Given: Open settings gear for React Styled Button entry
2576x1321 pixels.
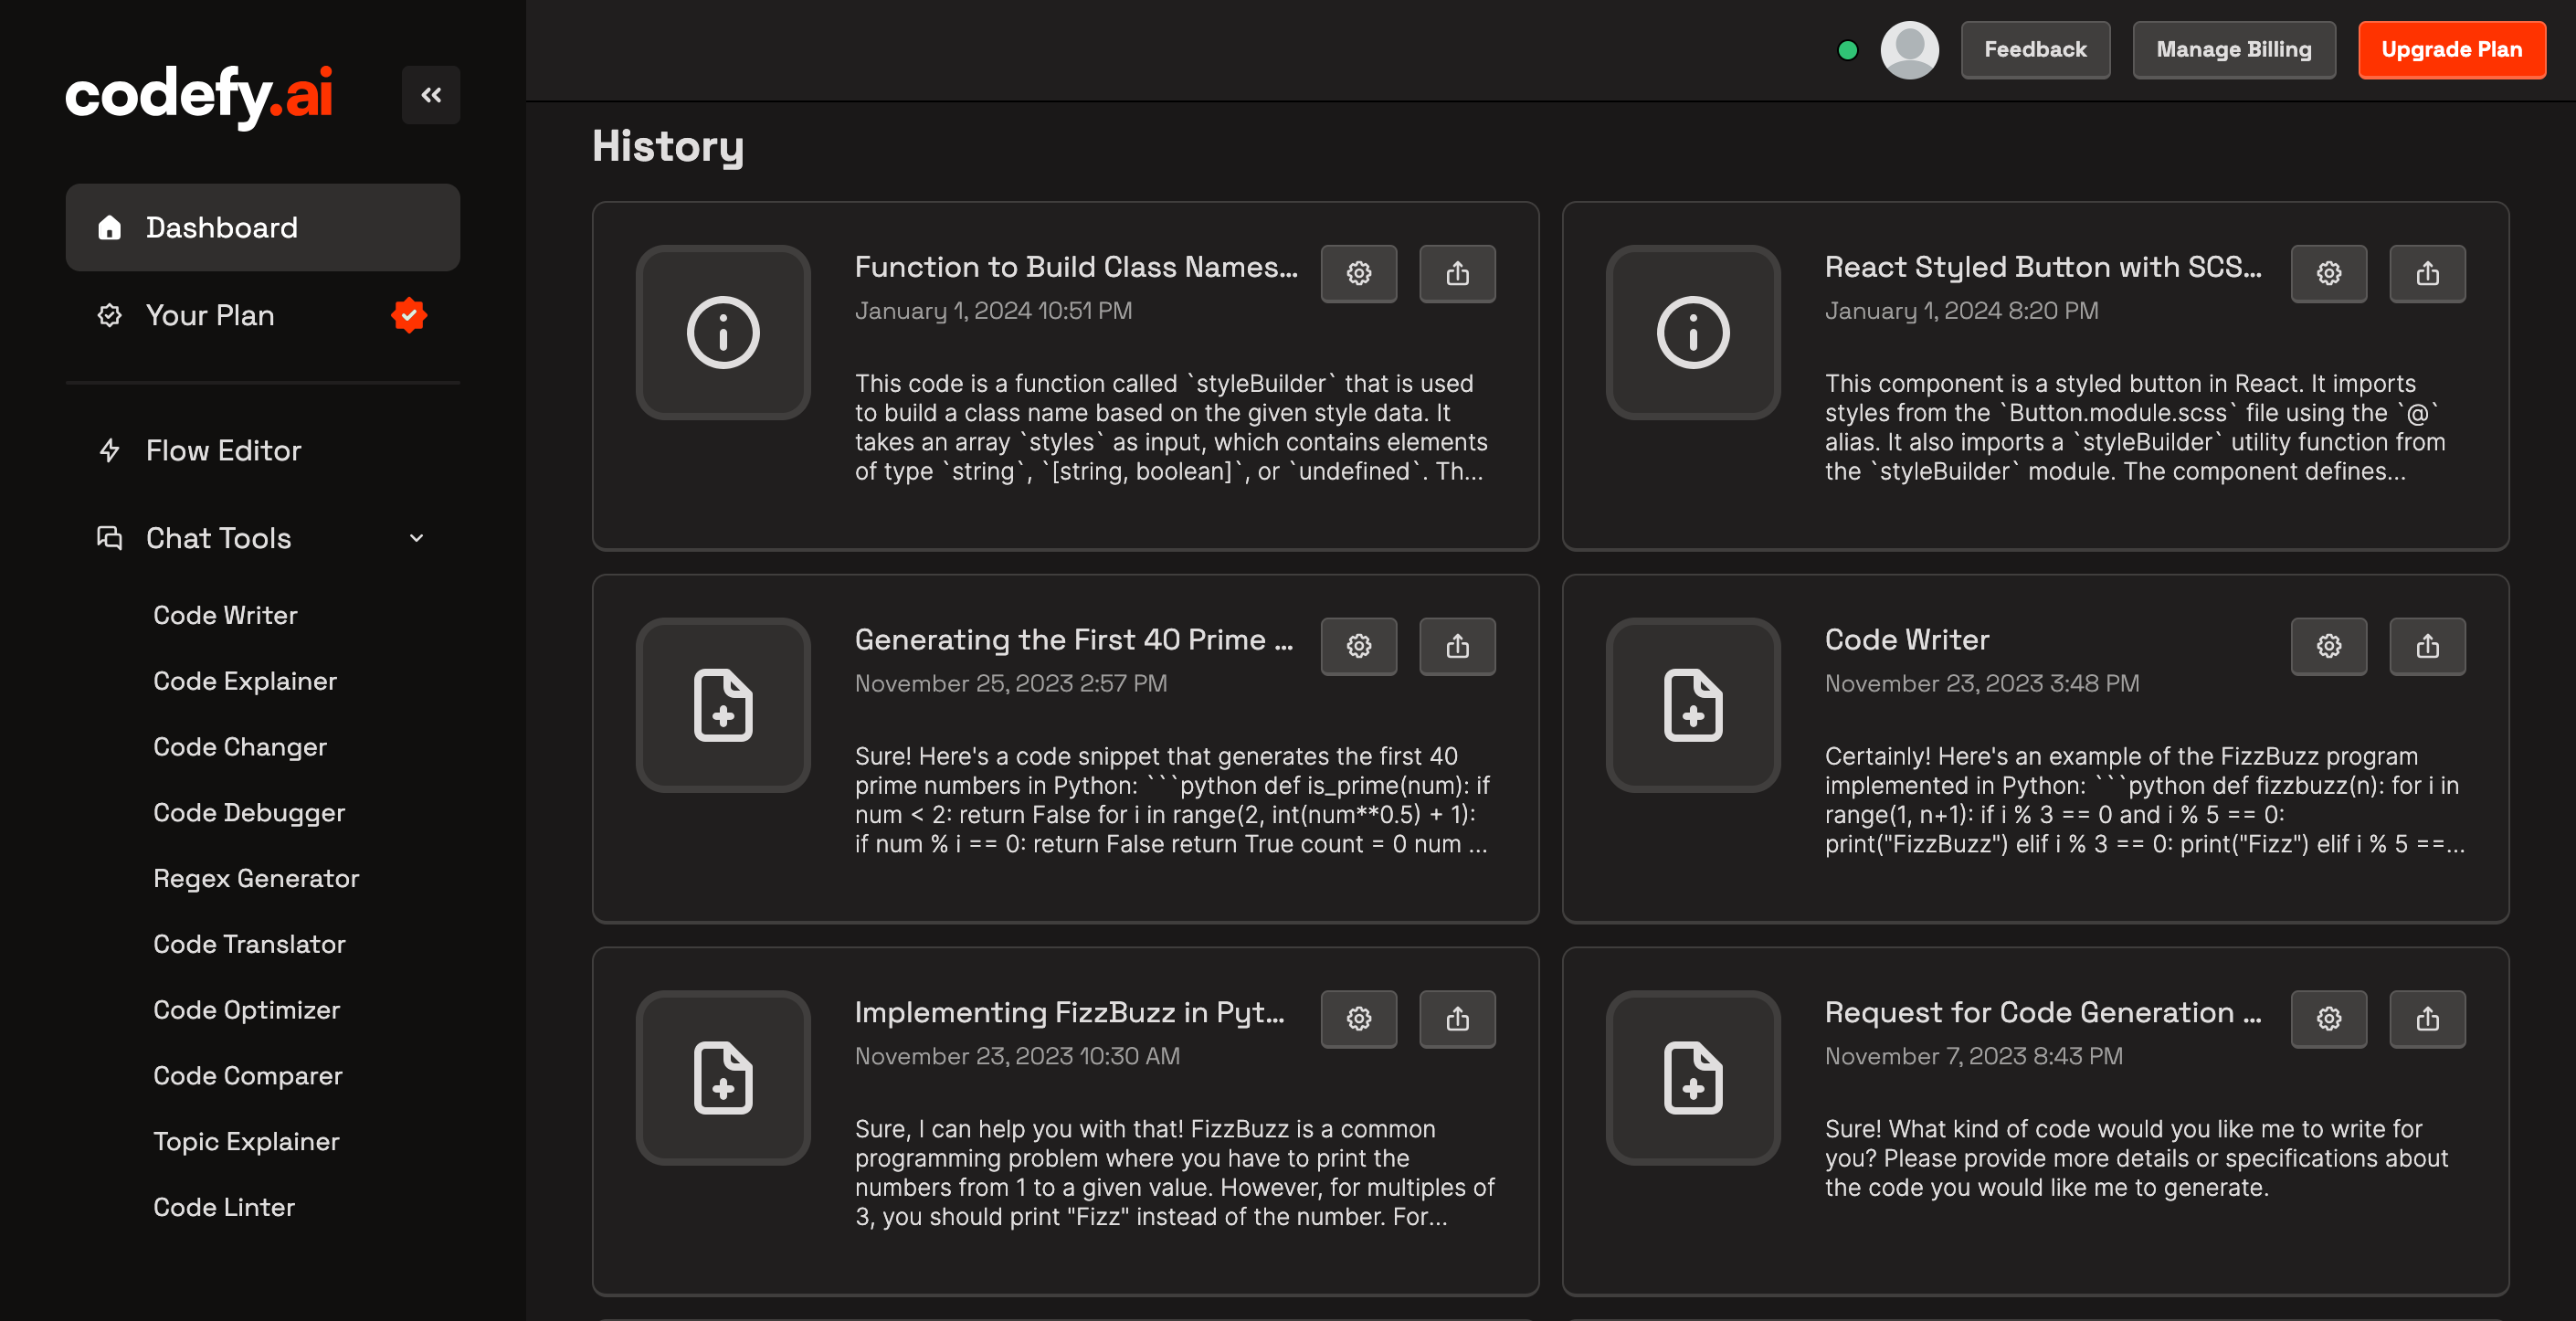Looking at the screenshot, I should 2328,273.
